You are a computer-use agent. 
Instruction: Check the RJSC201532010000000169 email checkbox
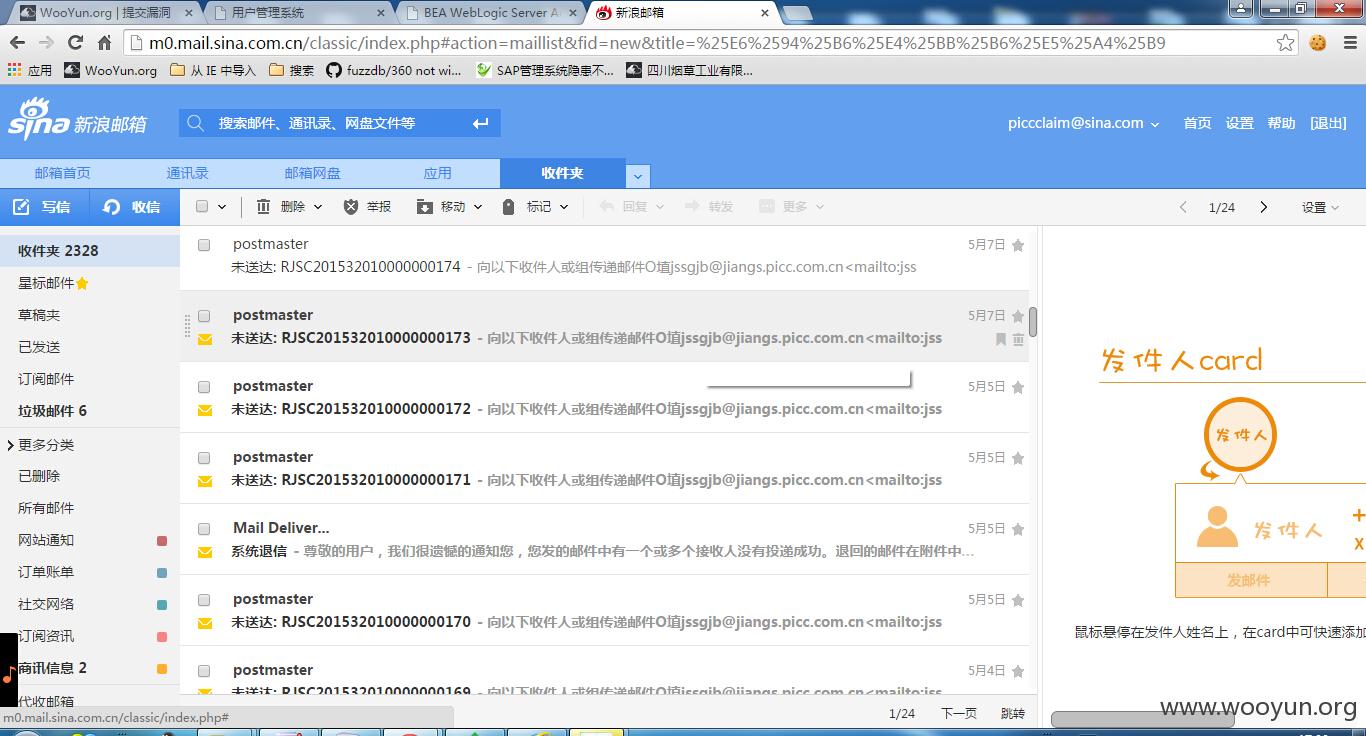(204, 671)
